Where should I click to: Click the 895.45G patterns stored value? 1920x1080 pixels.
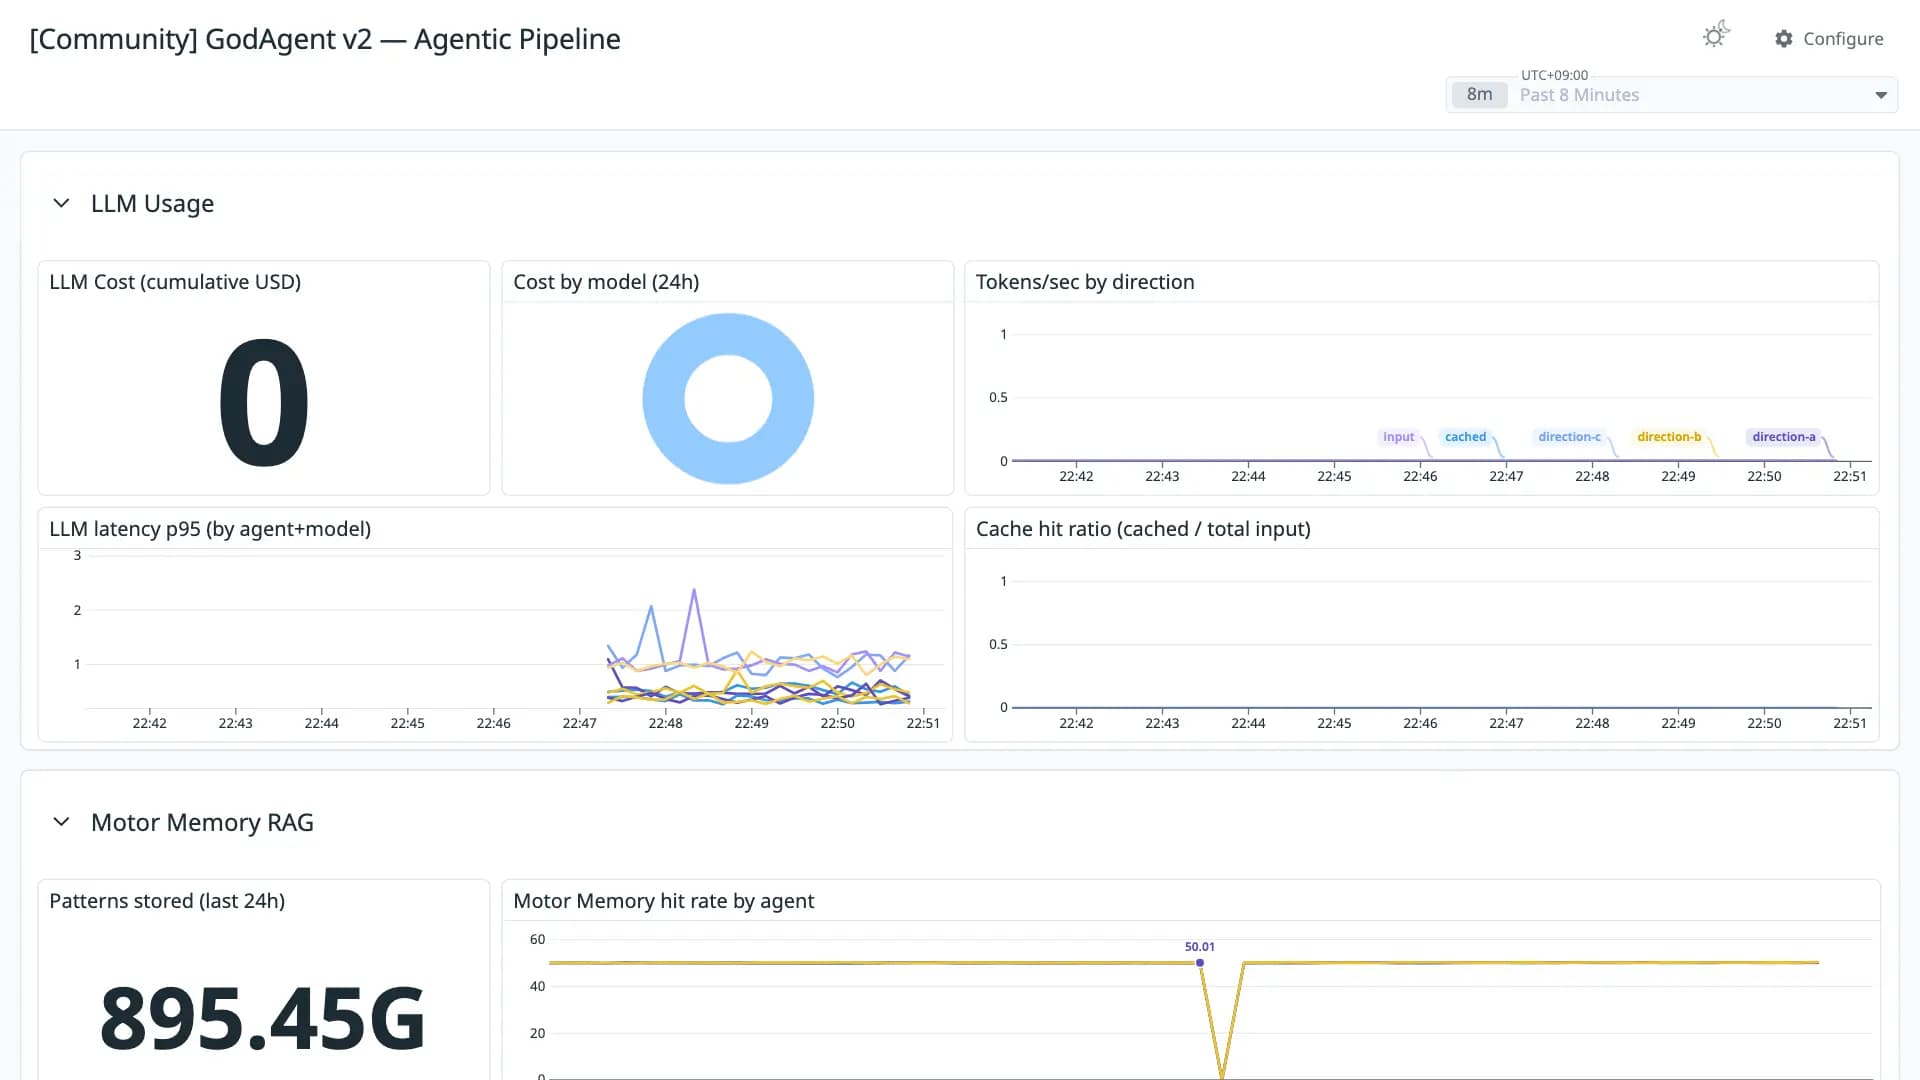[x=263, y=1019]
